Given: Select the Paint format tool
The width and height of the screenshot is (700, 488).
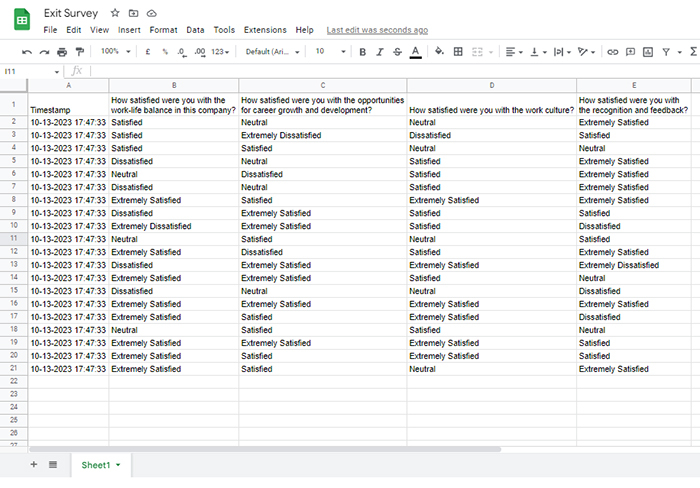Looking at the screenshot, I should 80,52.
